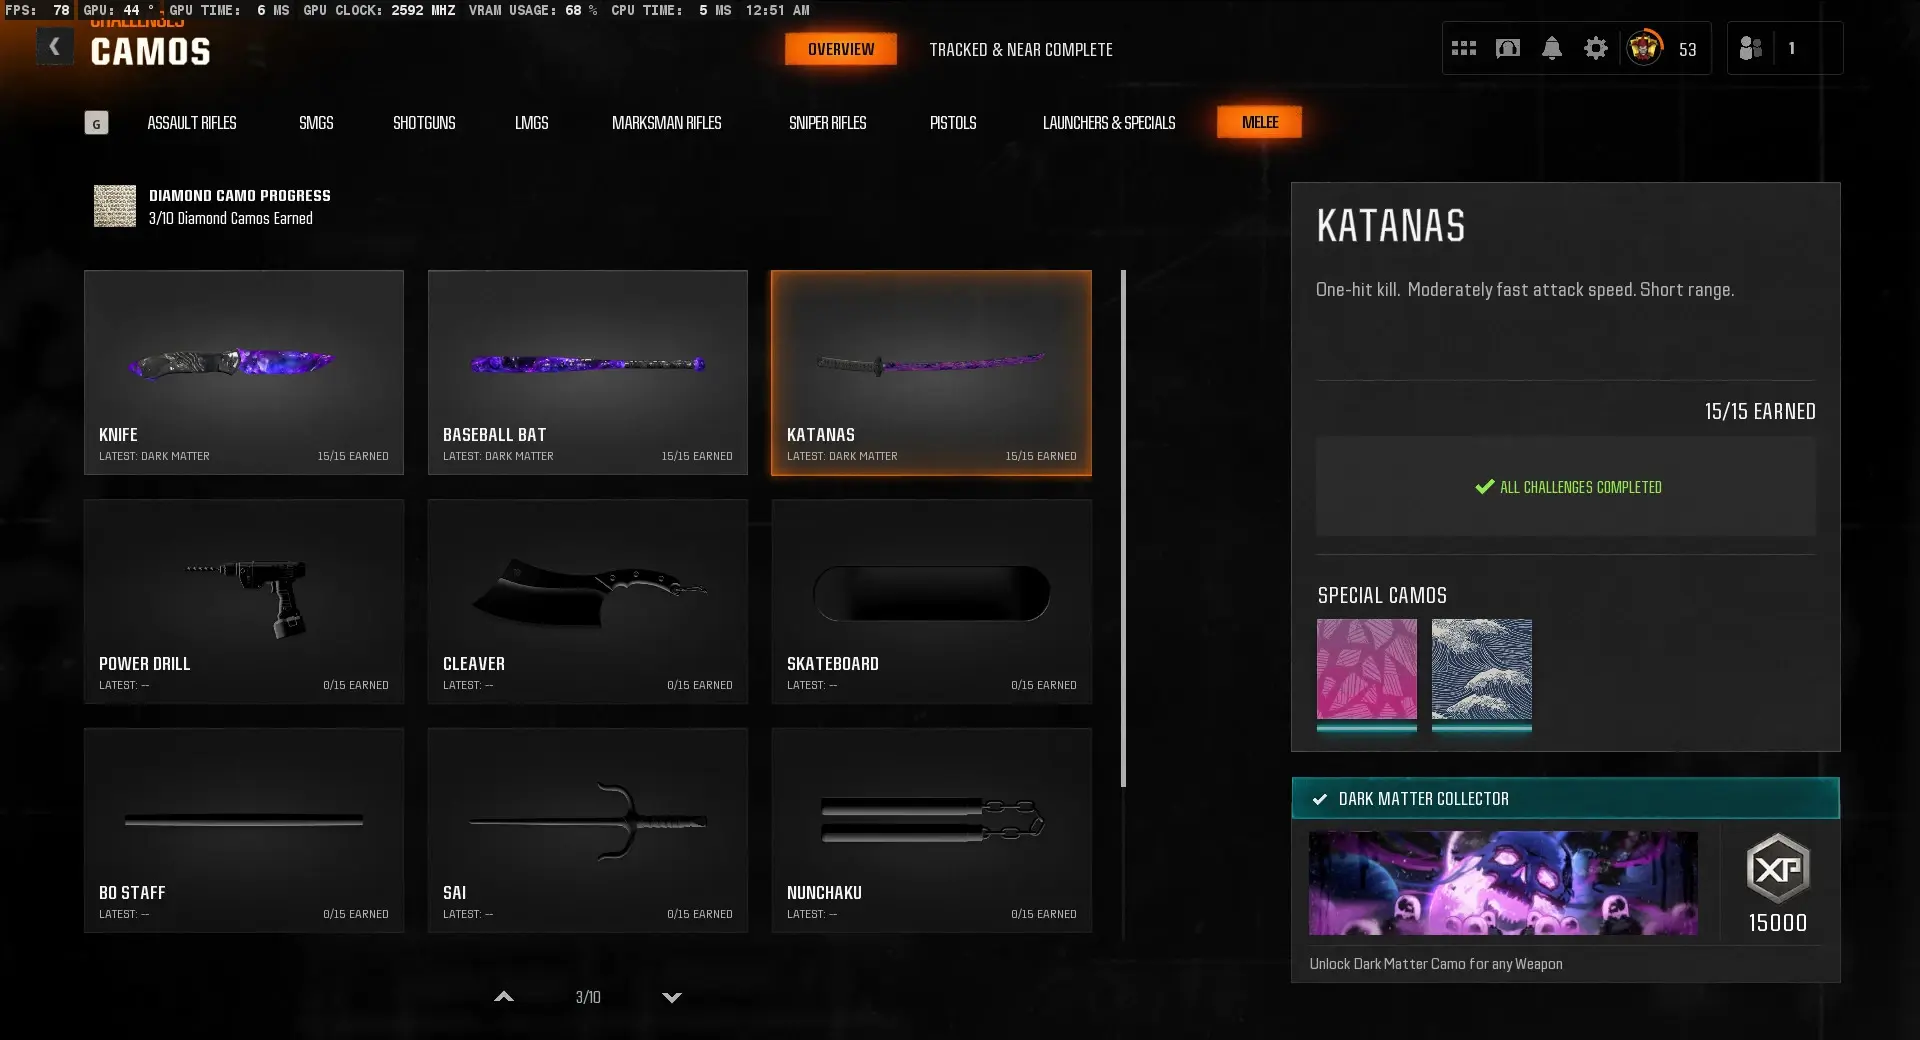
Task: Click the player emblem avatar
Action: pos(1644,48)
